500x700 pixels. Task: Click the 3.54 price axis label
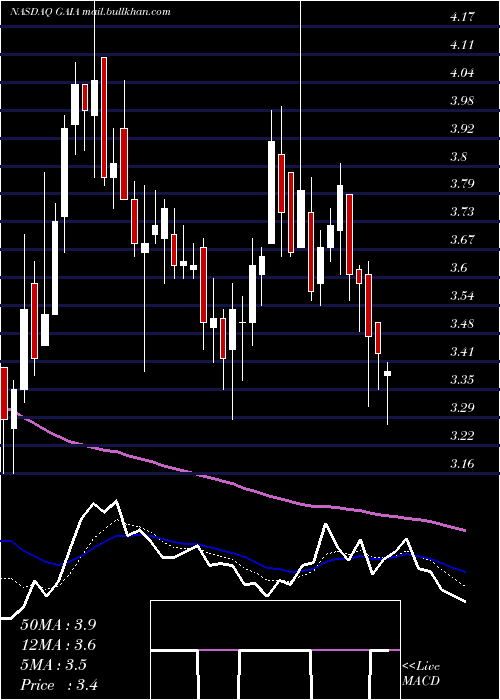(463, 296)
